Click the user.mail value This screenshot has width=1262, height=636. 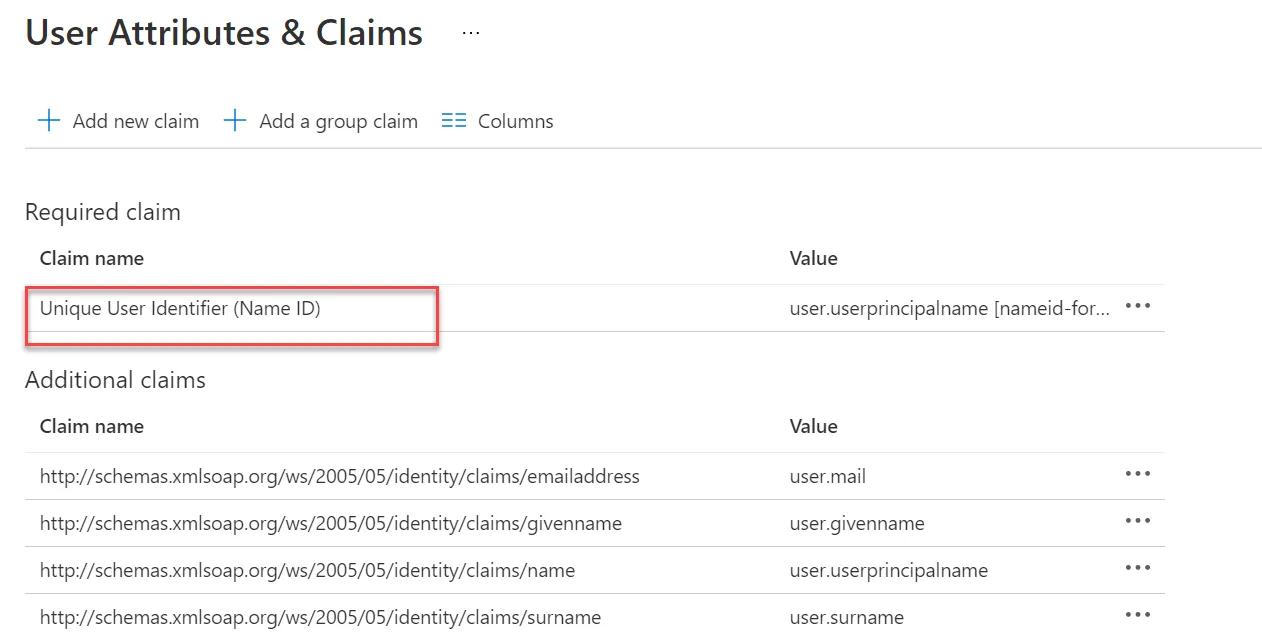(828, 477)
